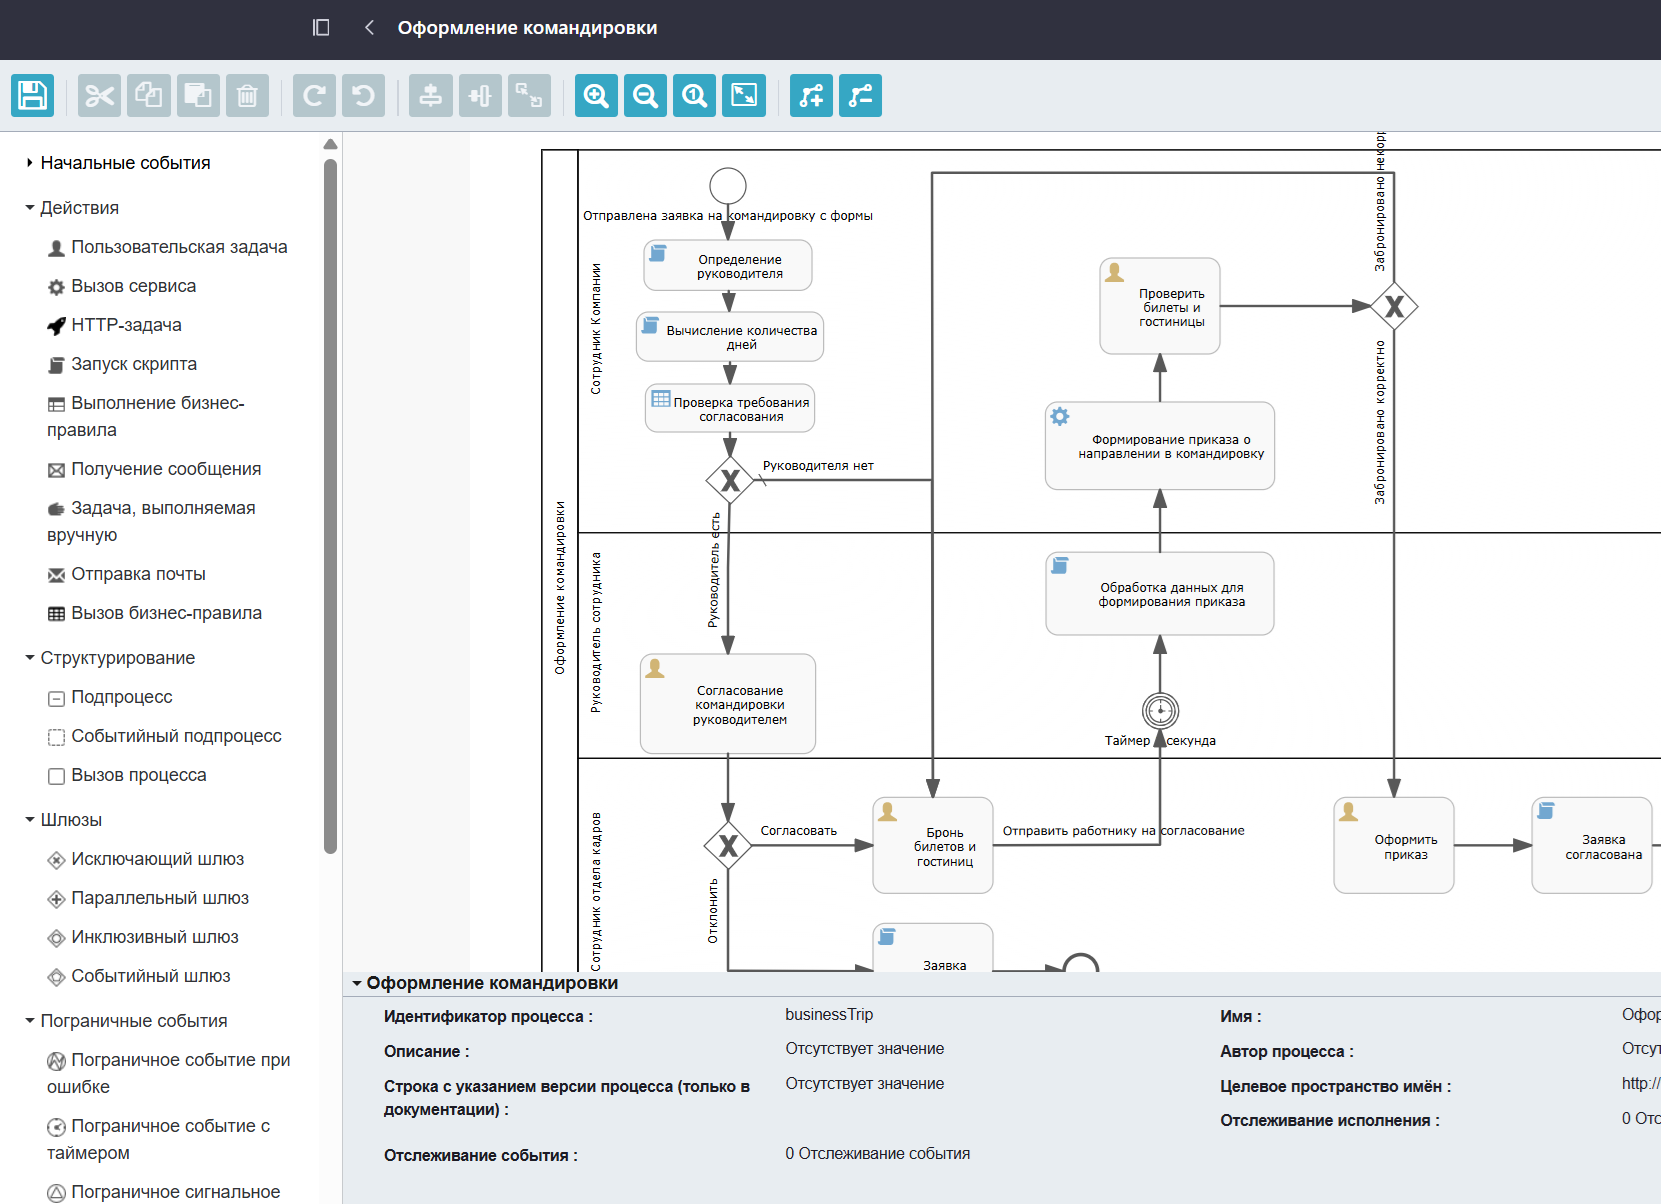The width and height of the screenshot is (1661, 1204).
Task: Pick Выполнение бизнес-правила from the palette
Action: tap(146, 416)
